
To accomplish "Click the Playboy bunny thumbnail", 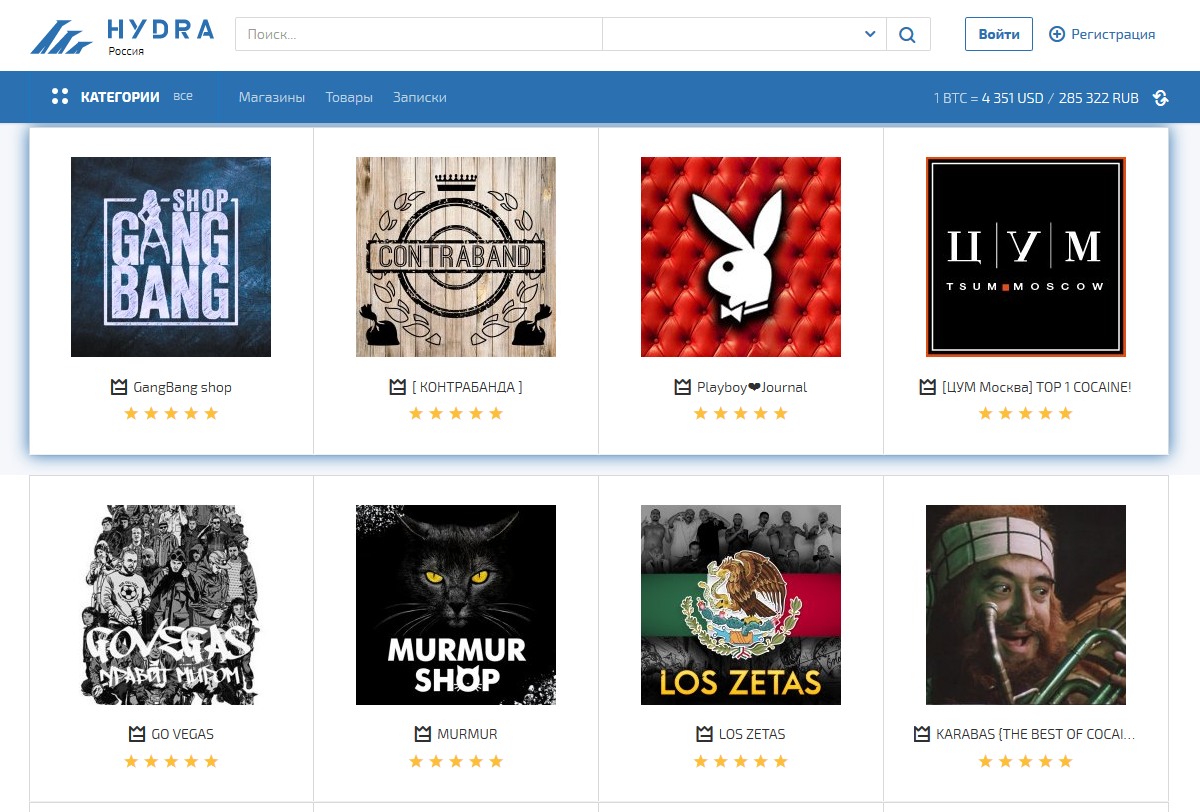I will click(741, 257).
